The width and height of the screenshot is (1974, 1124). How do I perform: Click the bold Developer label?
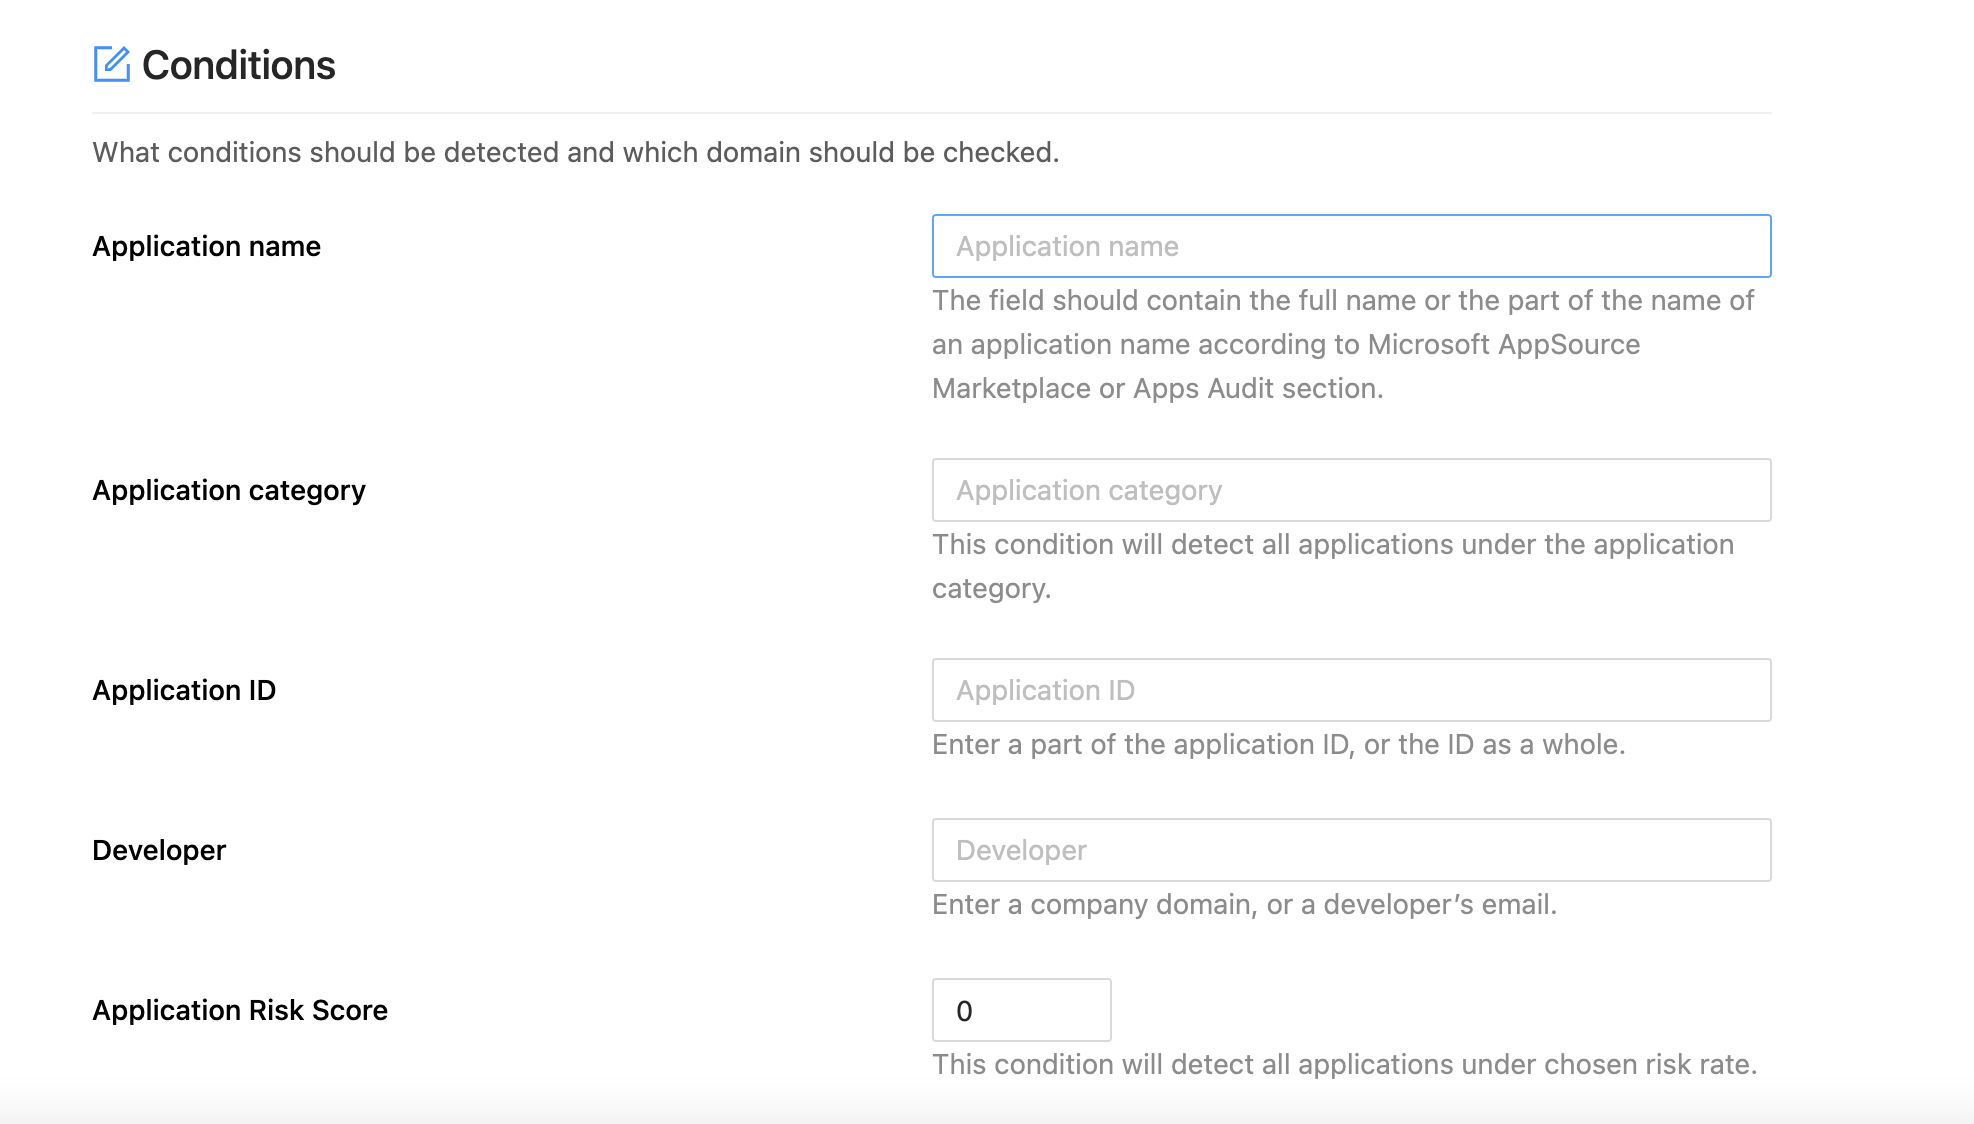(x=159, y=850)
